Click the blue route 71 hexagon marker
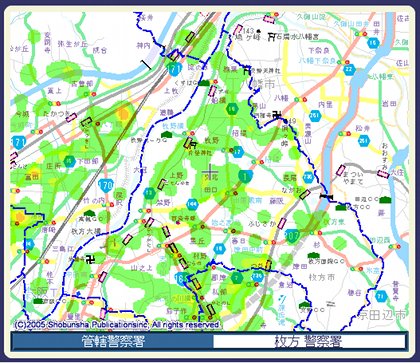The width and height of the screenshot is (420, 363). click(381, 296)
